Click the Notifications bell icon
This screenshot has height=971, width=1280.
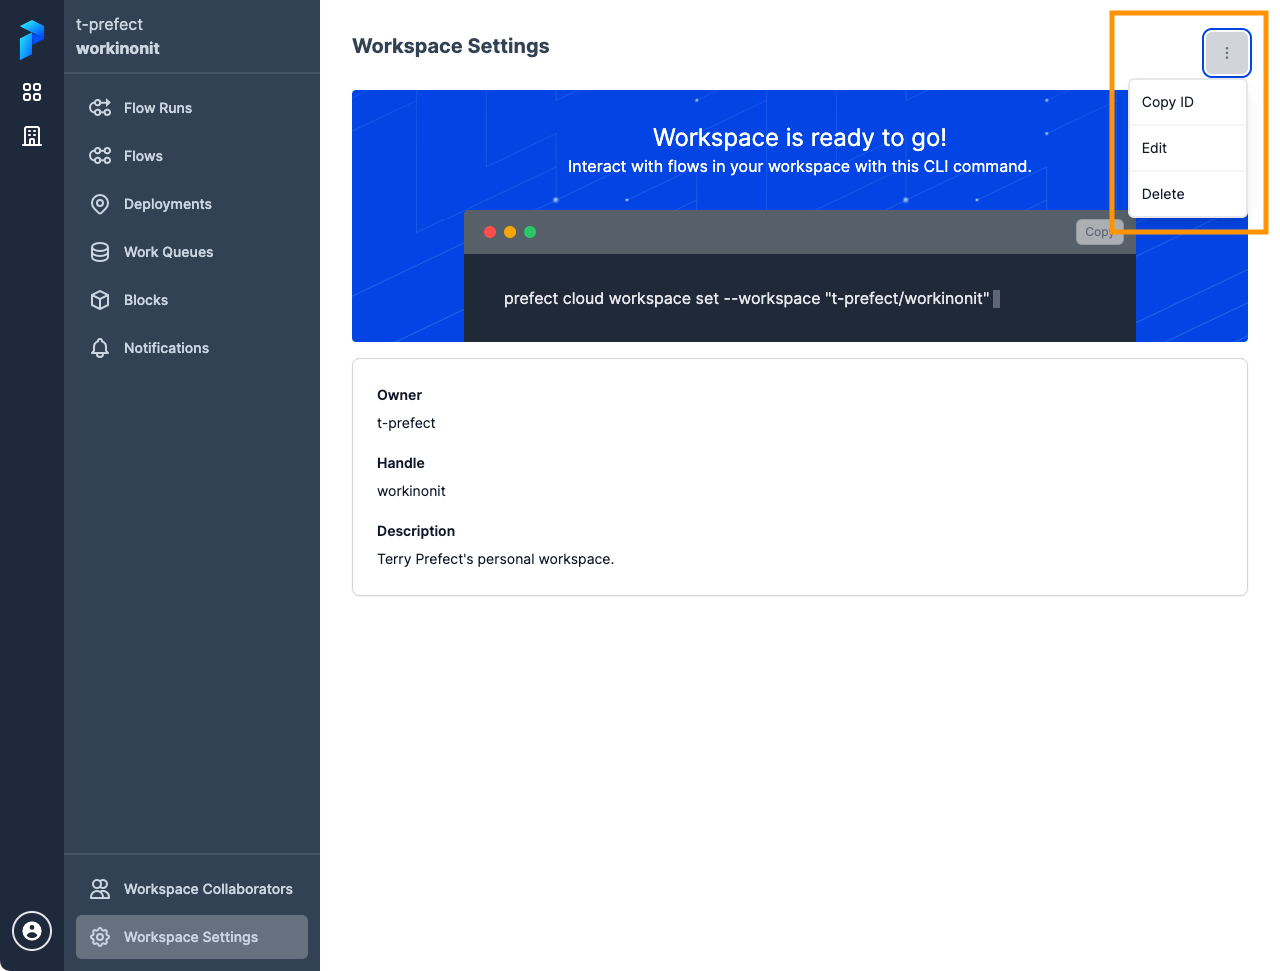(100, 348)
